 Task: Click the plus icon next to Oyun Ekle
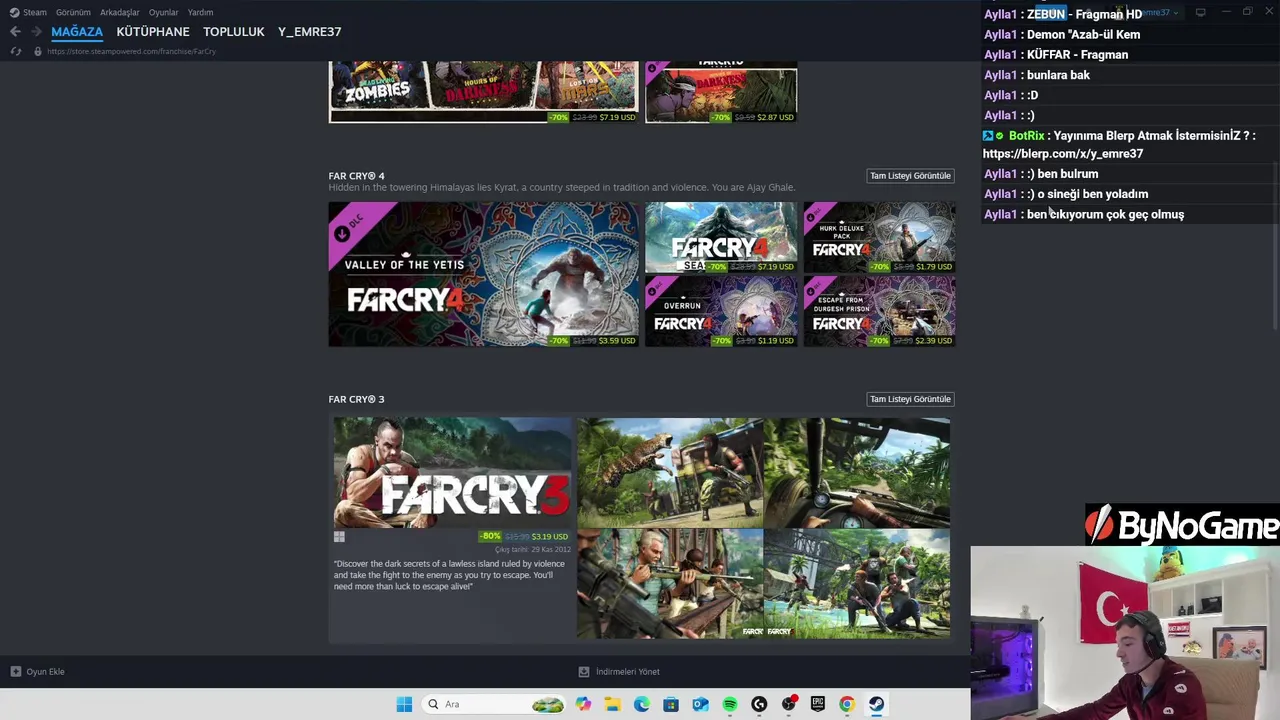pyautogui.click(x=15, y=672)
